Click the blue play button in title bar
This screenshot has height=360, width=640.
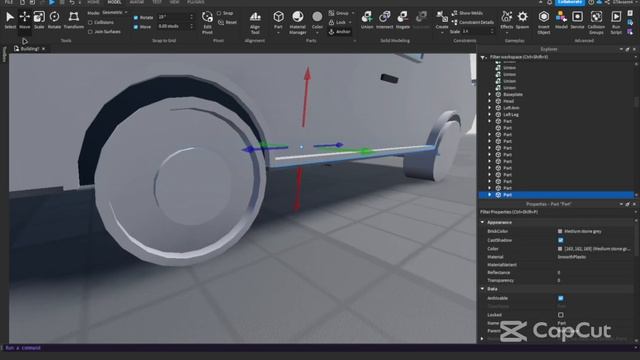tap(52, 2)
